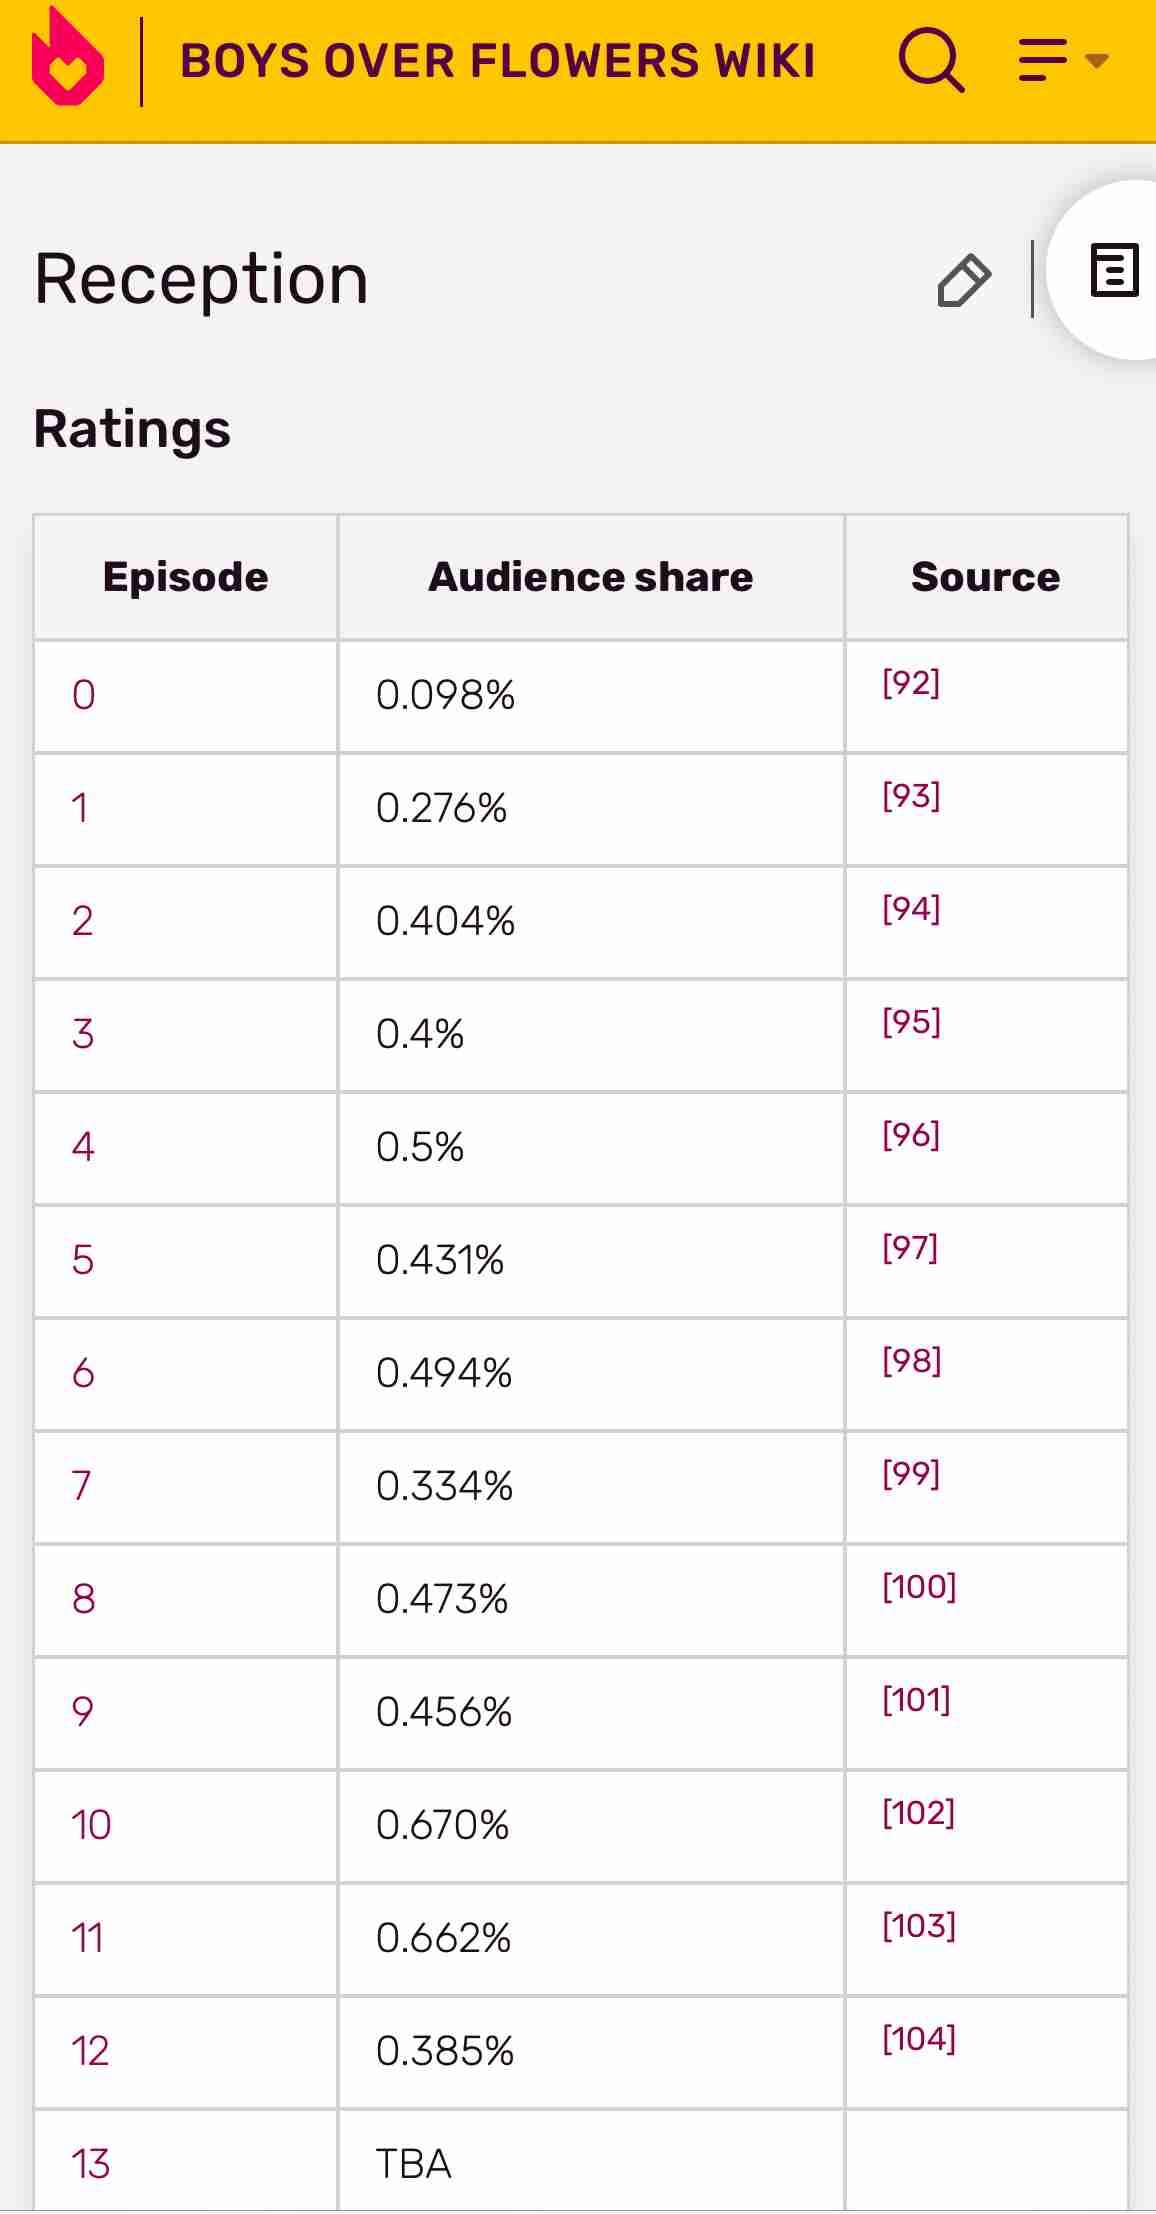Follow citation reference [92]

[911, 683]
